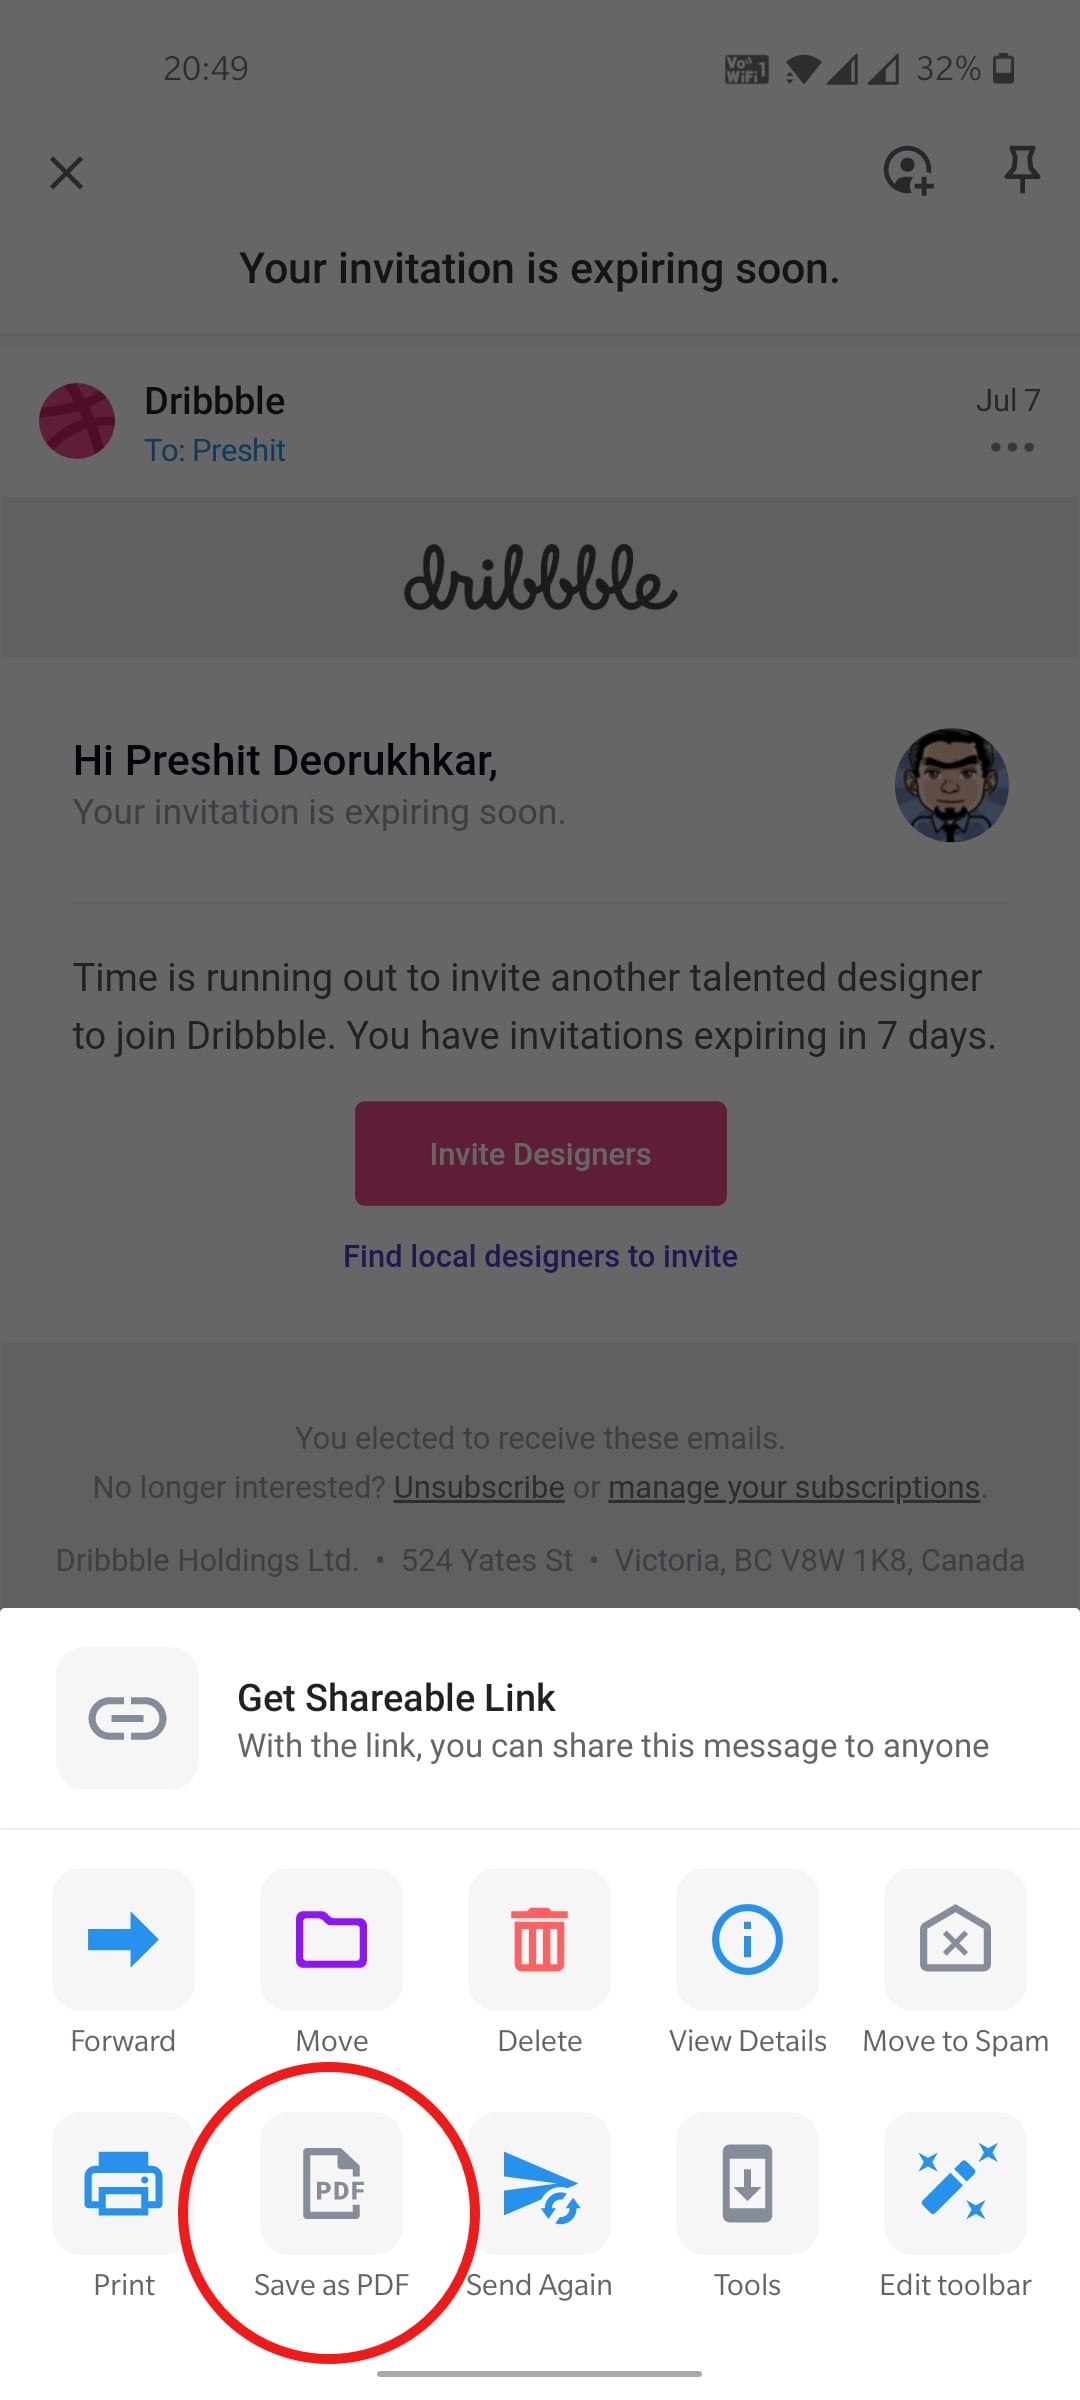This screenshot has height=2400, width=1080.
Task: Move this email to Spam
Action: click(955, 1939)
